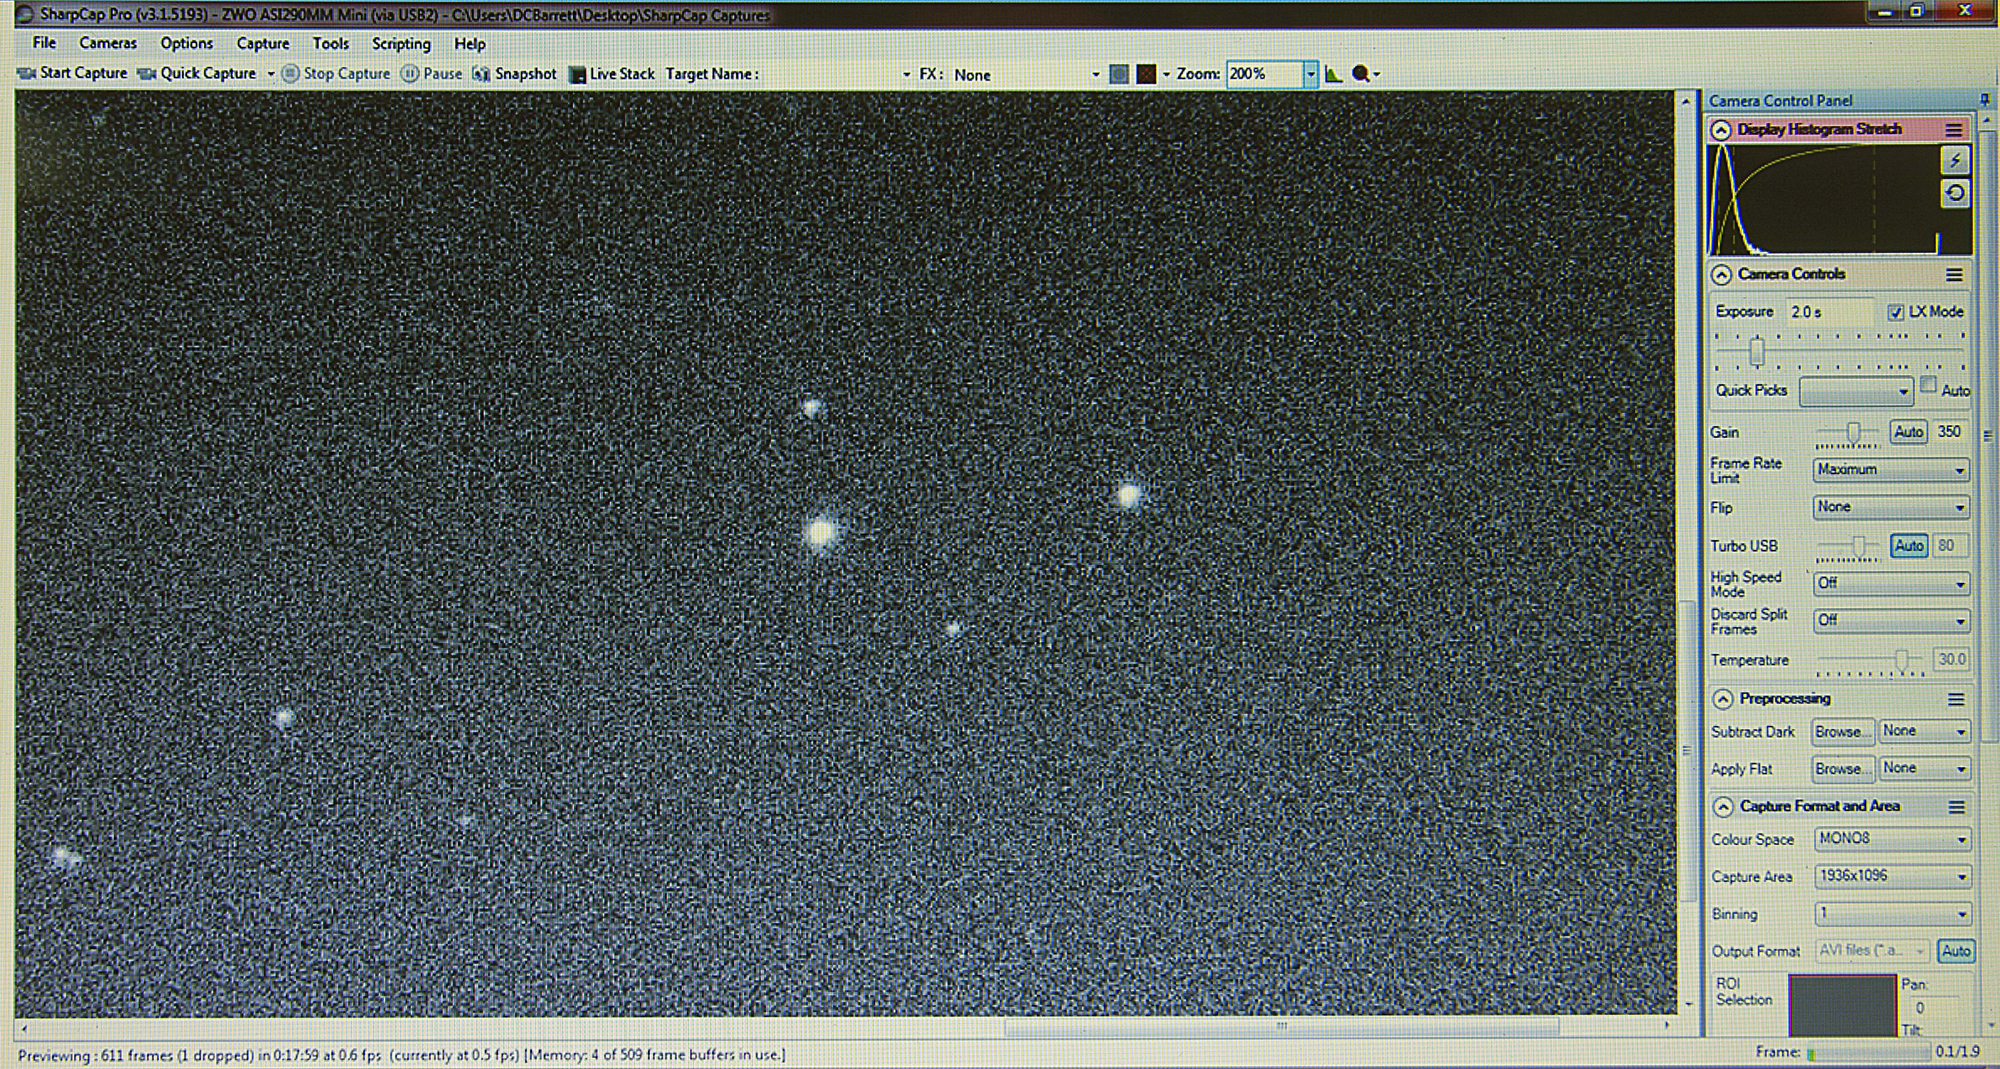Reset histogram stretch with the circular arrow icon
The image size is (2000, 1069).
[x=1955, y=193]
